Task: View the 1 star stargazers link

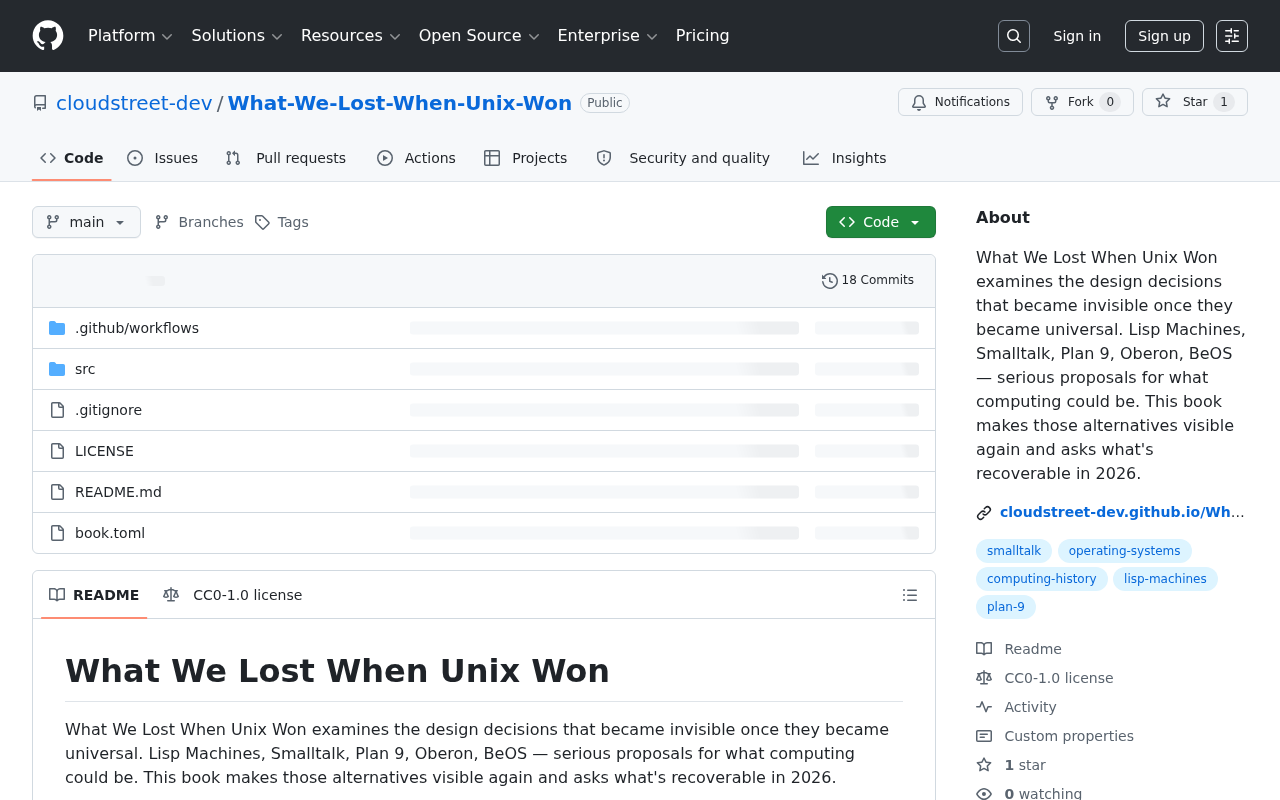Action: tap(1025, 765)
